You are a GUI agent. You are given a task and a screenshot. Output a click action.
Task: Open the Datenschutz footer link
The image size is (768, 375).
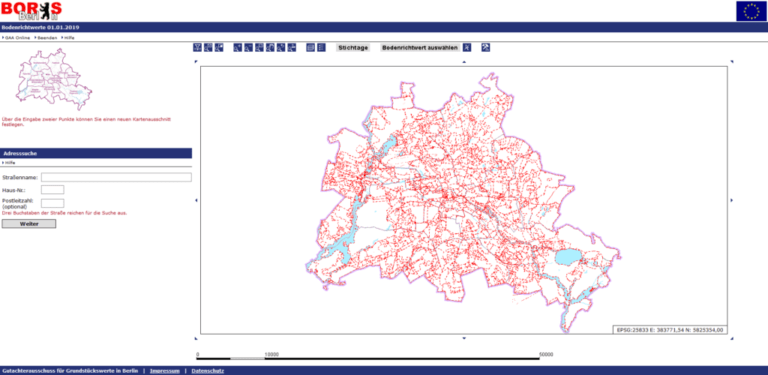point(208,371)
